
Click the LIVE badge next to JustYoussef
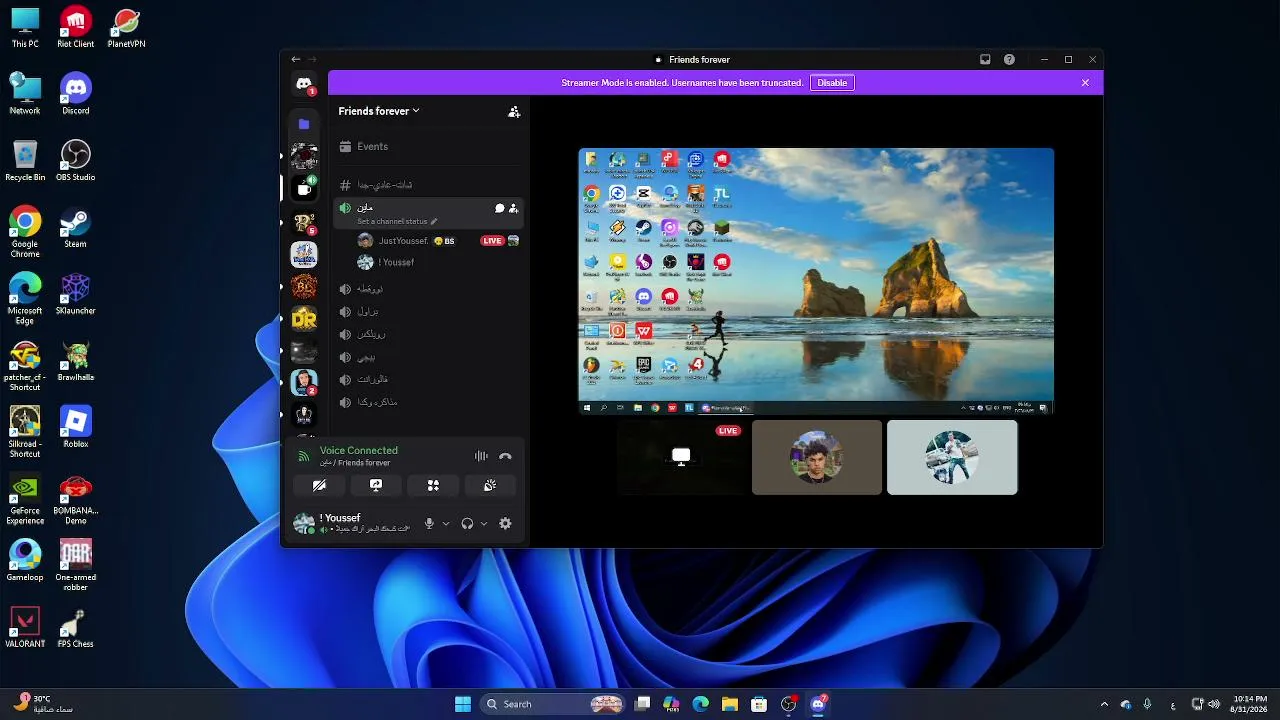click(x=492, y=241)
